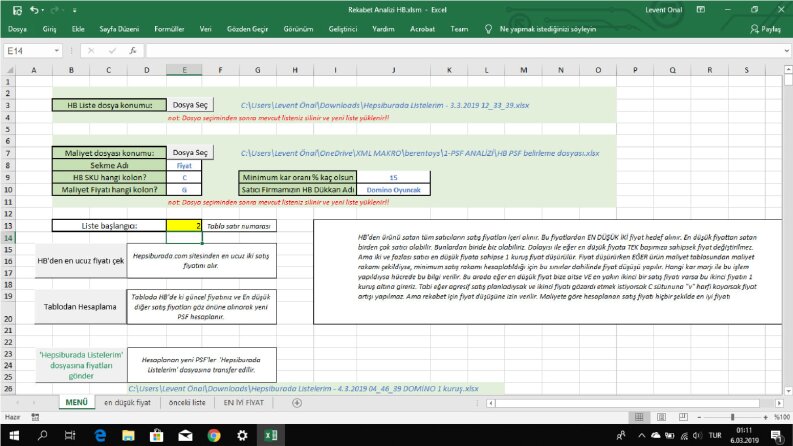Expand the Name Box dropdown arrow

[x=57, y=51]
